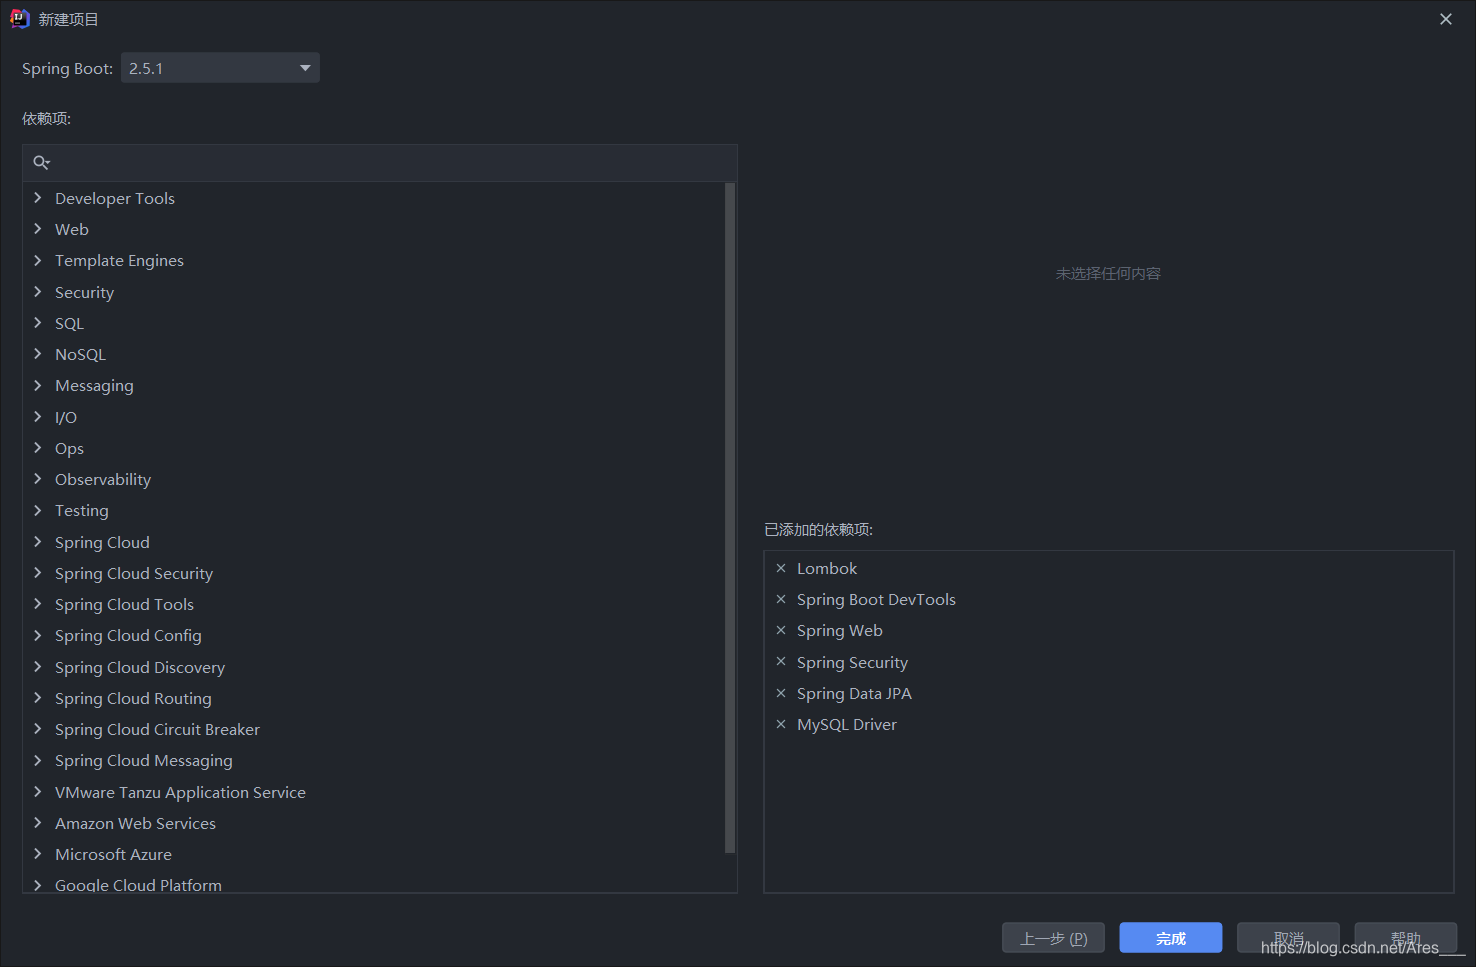The image size is (1476, 967).
Task: Expand Spring Cloud Messaging category
Action: point(38,760)
